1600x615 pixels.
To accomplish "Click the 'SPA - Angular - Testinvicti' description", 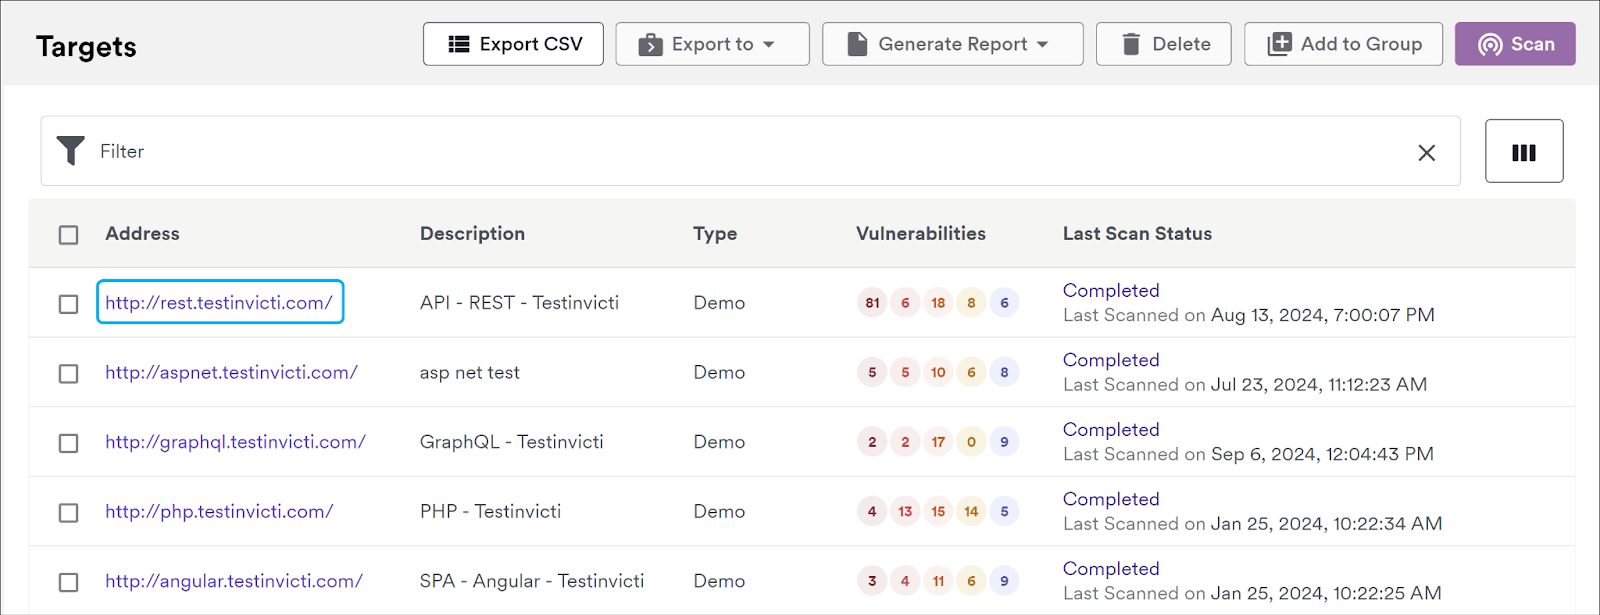I will 532,580.
